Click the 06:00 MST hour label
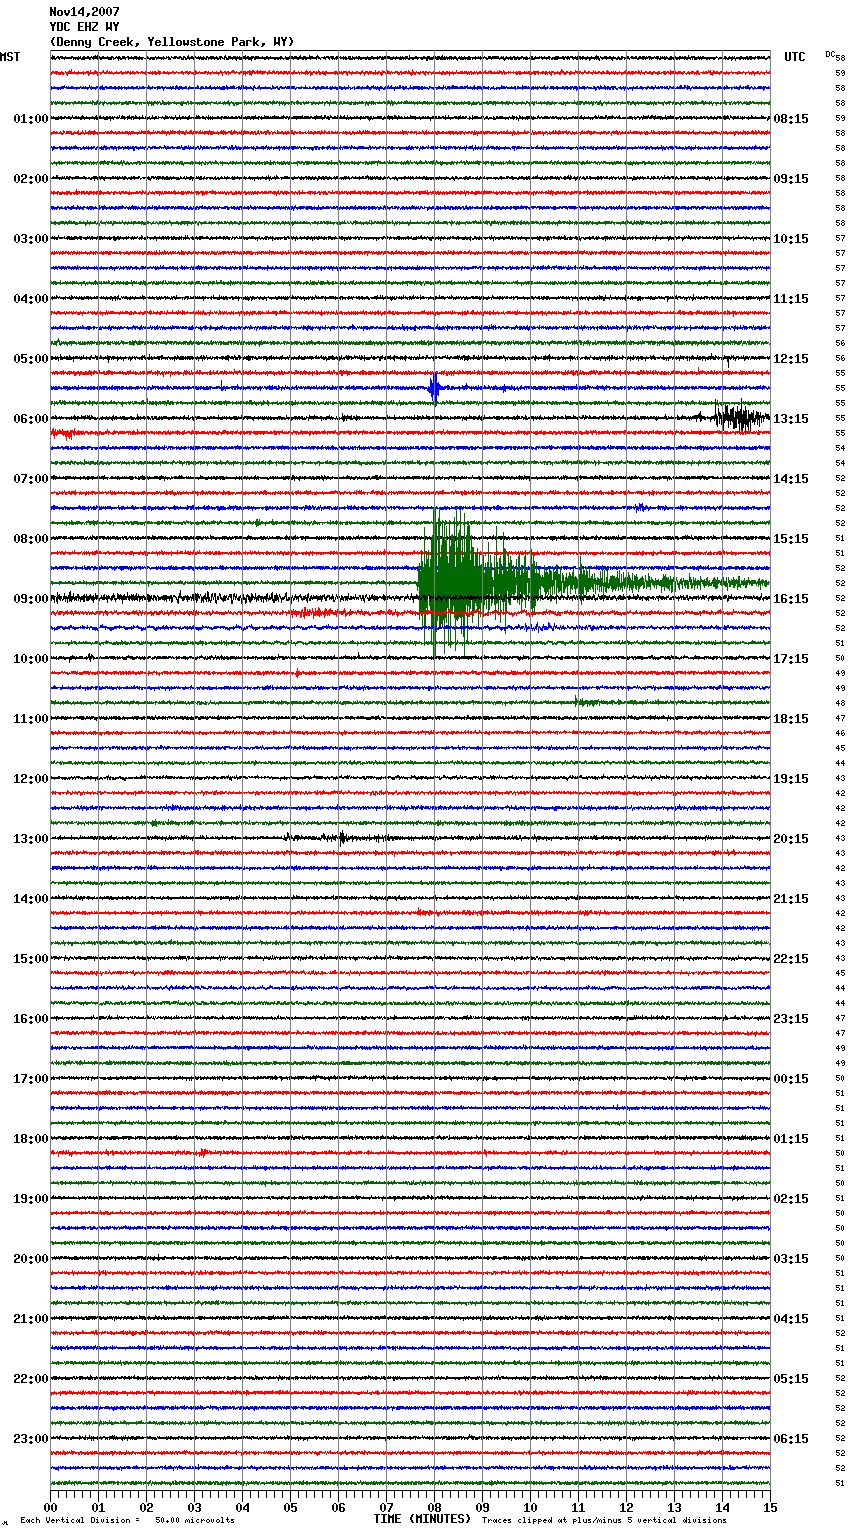Screen dimensions: 850x1534 pyautogui.click(x=30, y=419)
